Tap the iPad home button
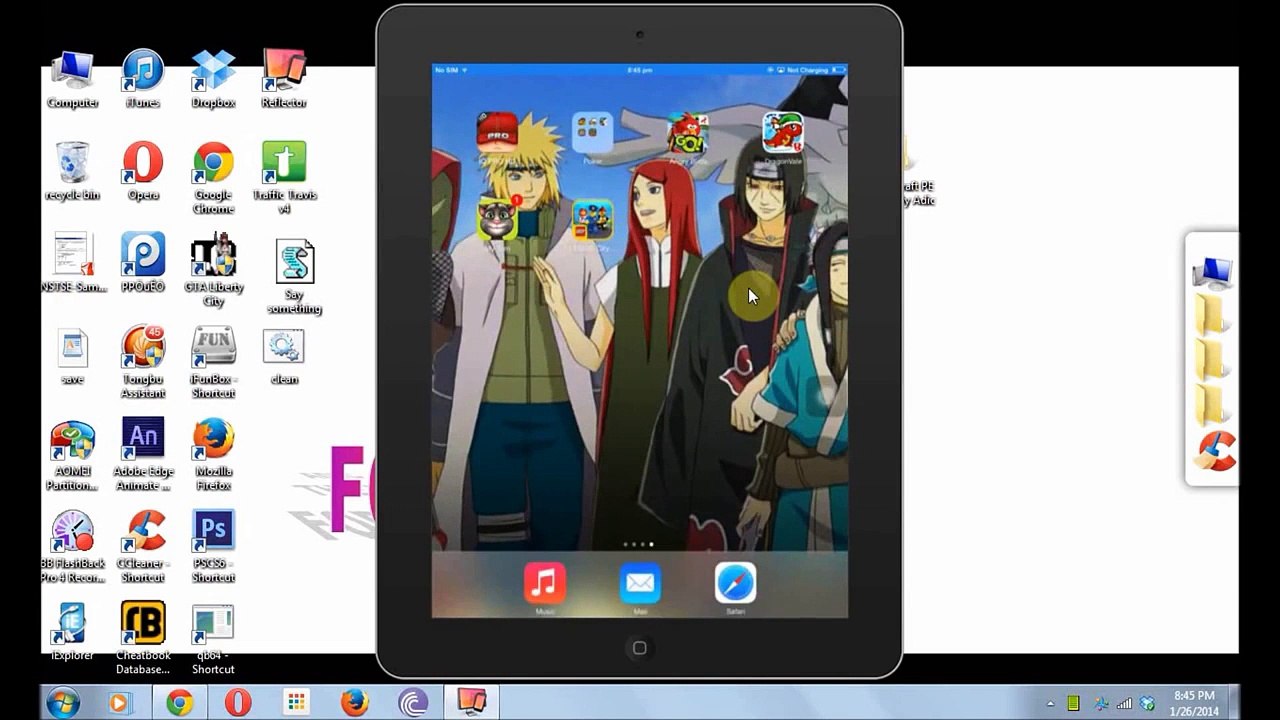 click(x=640, y=648)
